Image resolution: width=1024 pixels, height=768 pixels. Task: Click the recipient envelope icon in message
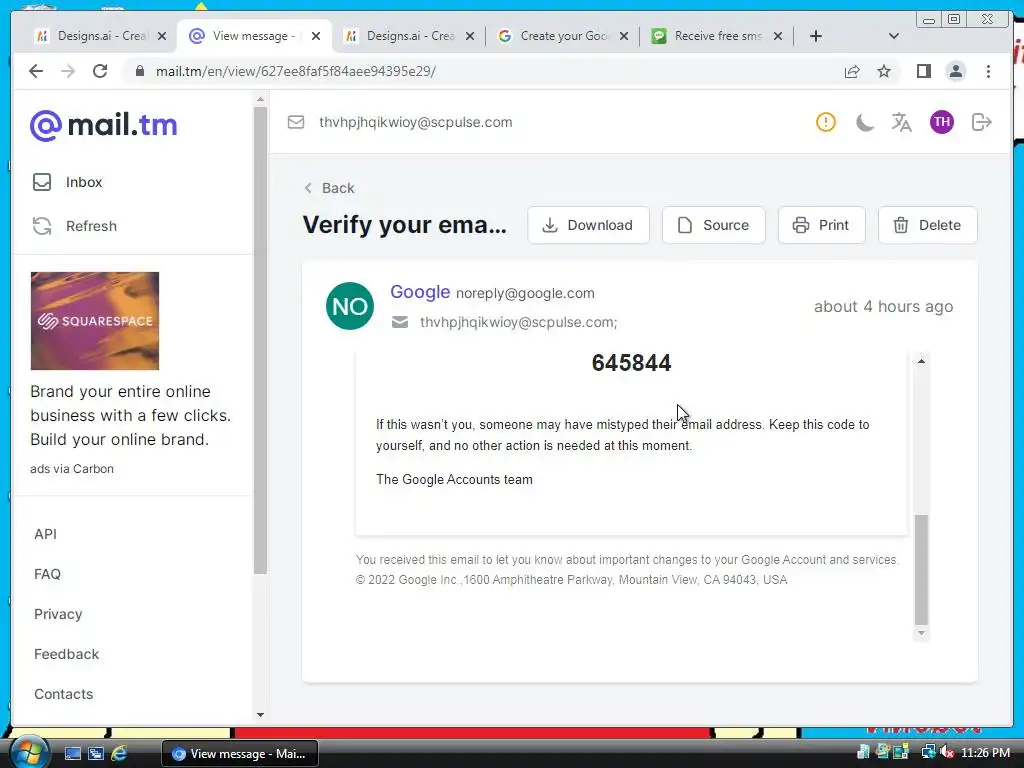400,322
